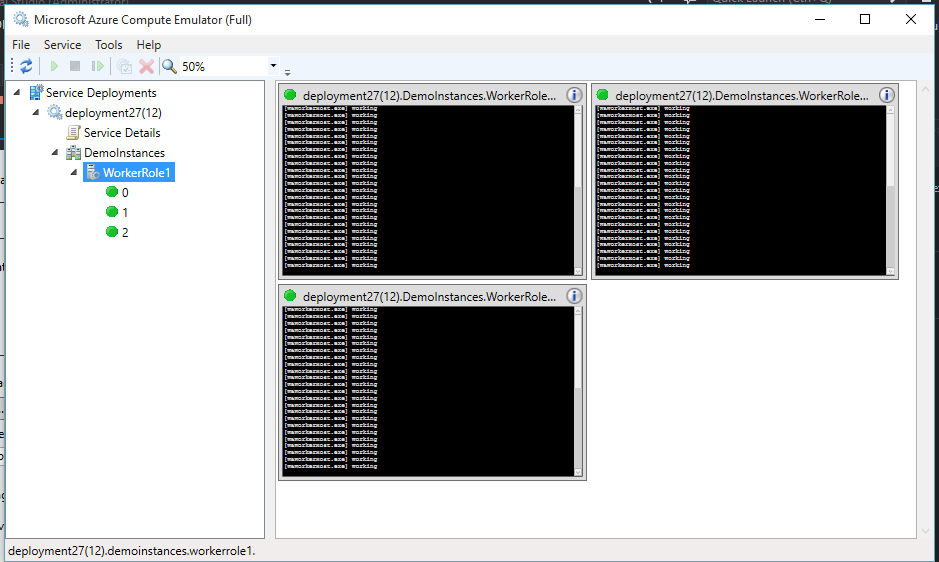Viewport: 939px width, 562px height.
Task: Click the emulator title bar app icon
Action: pyautogui.click(x=21, y=19)
